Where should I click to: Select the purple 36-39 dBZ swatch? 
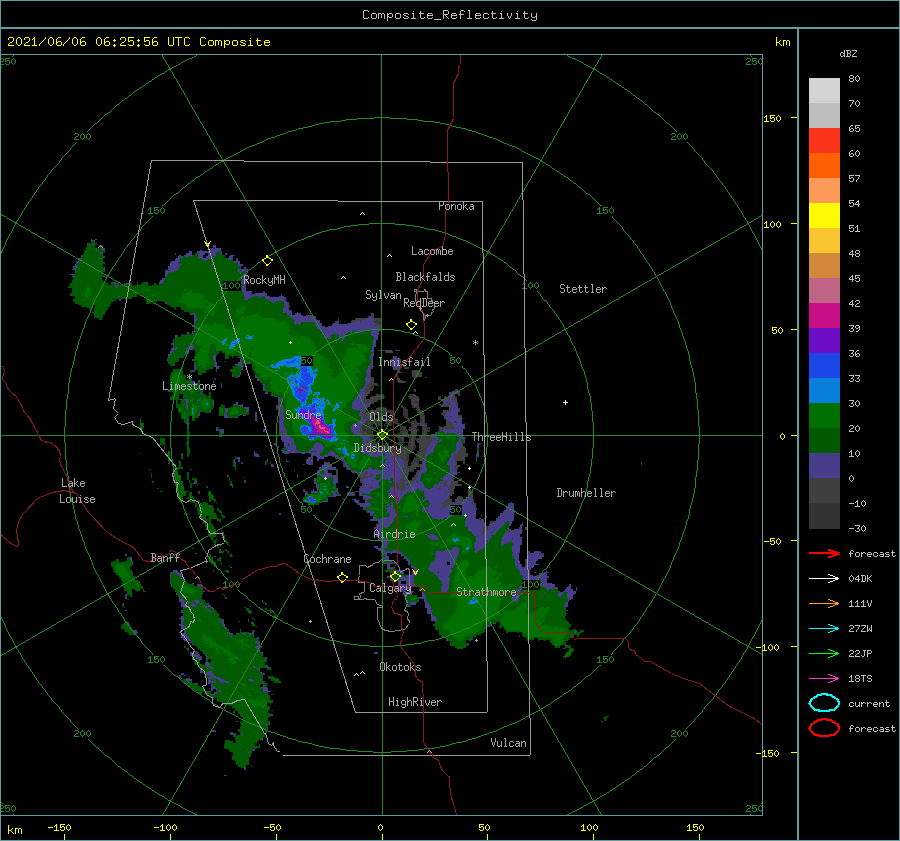click(824, 341)
